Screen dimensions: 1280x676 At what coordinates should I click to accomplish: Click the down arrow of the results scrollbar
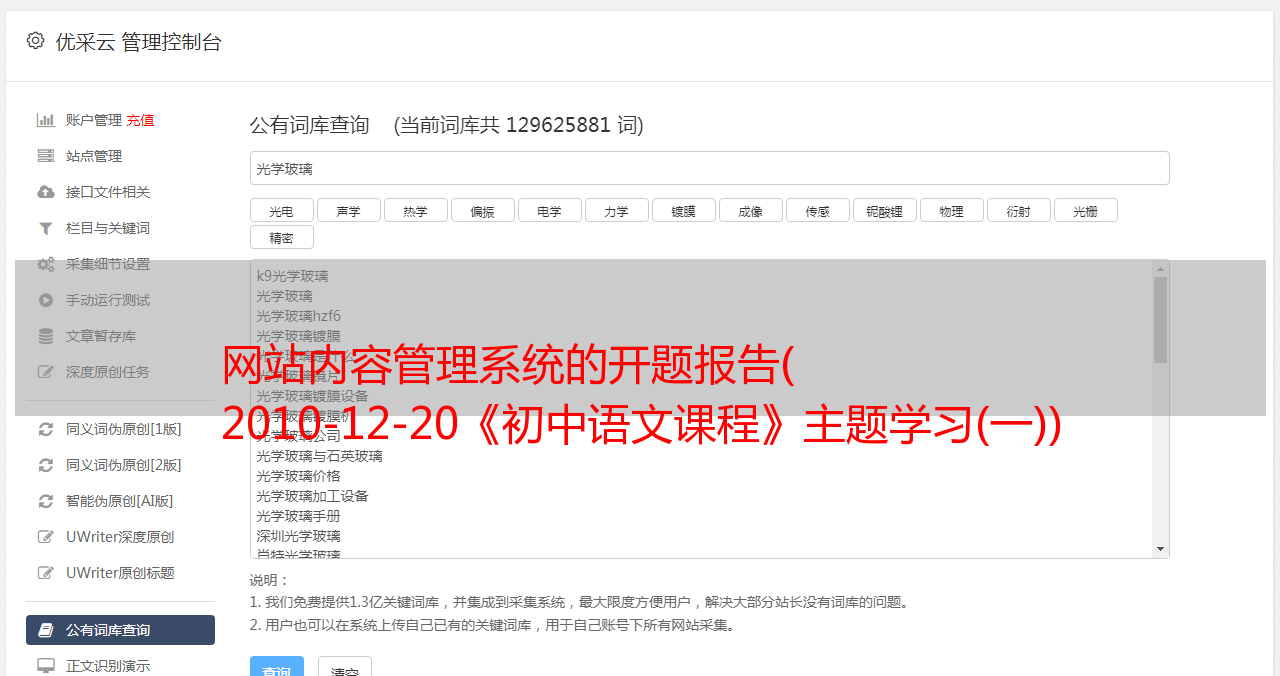point(1161,549)
